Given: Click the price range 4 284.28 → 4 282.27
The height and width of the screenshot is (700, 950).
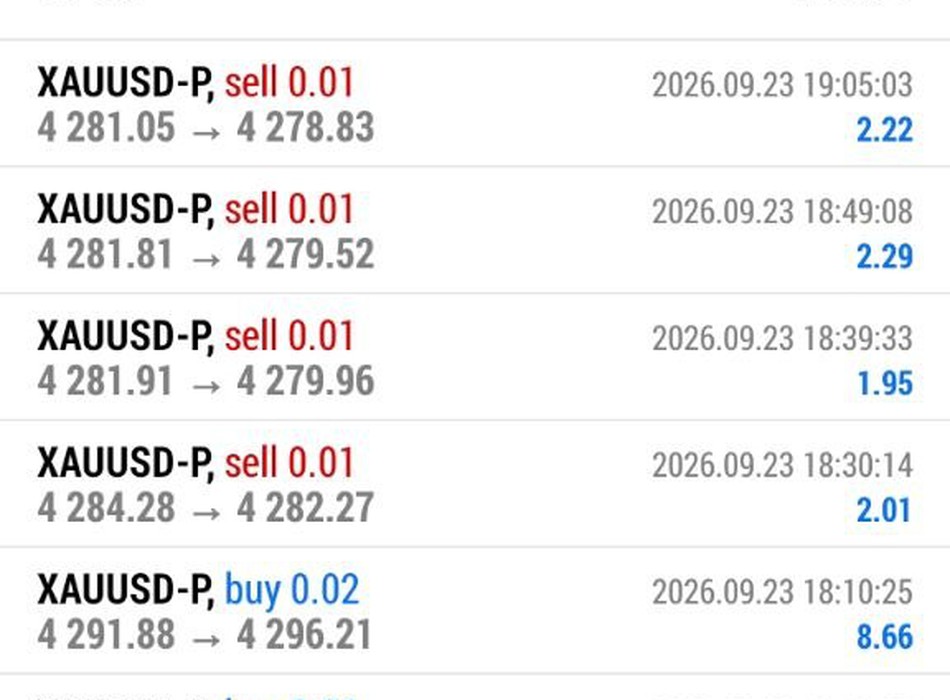Looking at the screenshot, I should pos(206,507).
